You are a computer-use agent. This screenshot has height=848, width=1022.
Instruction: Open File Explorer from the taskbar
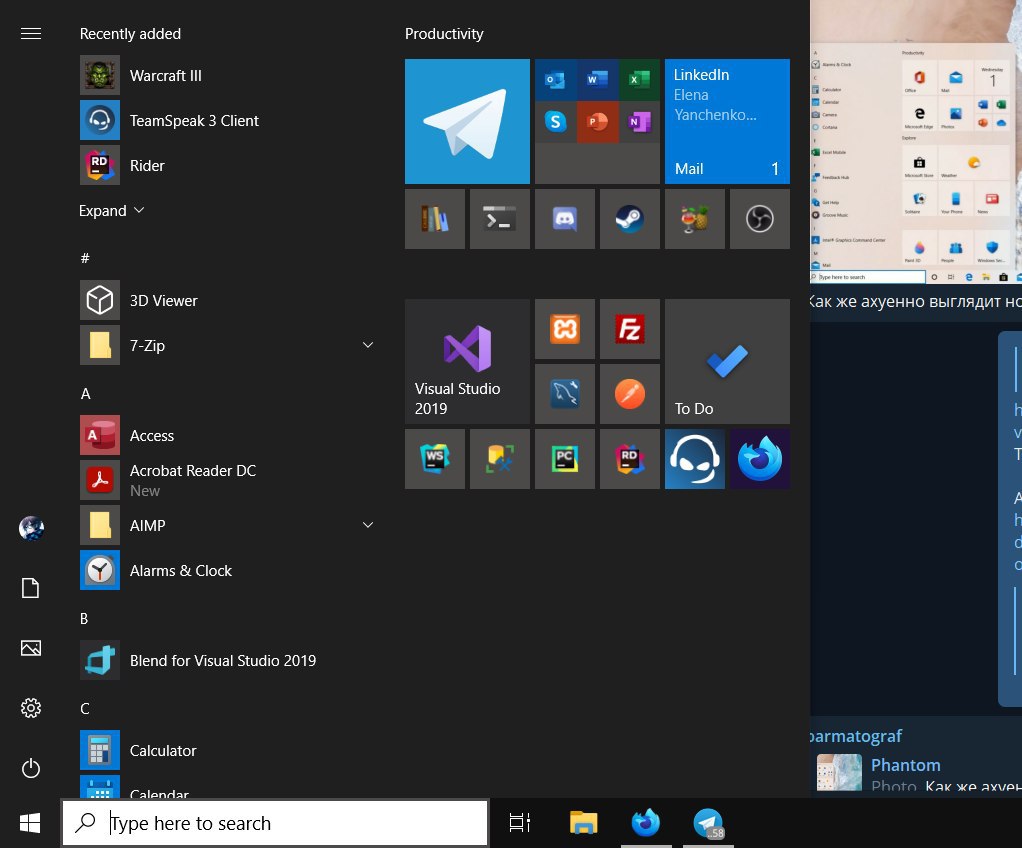click(583, 823)
